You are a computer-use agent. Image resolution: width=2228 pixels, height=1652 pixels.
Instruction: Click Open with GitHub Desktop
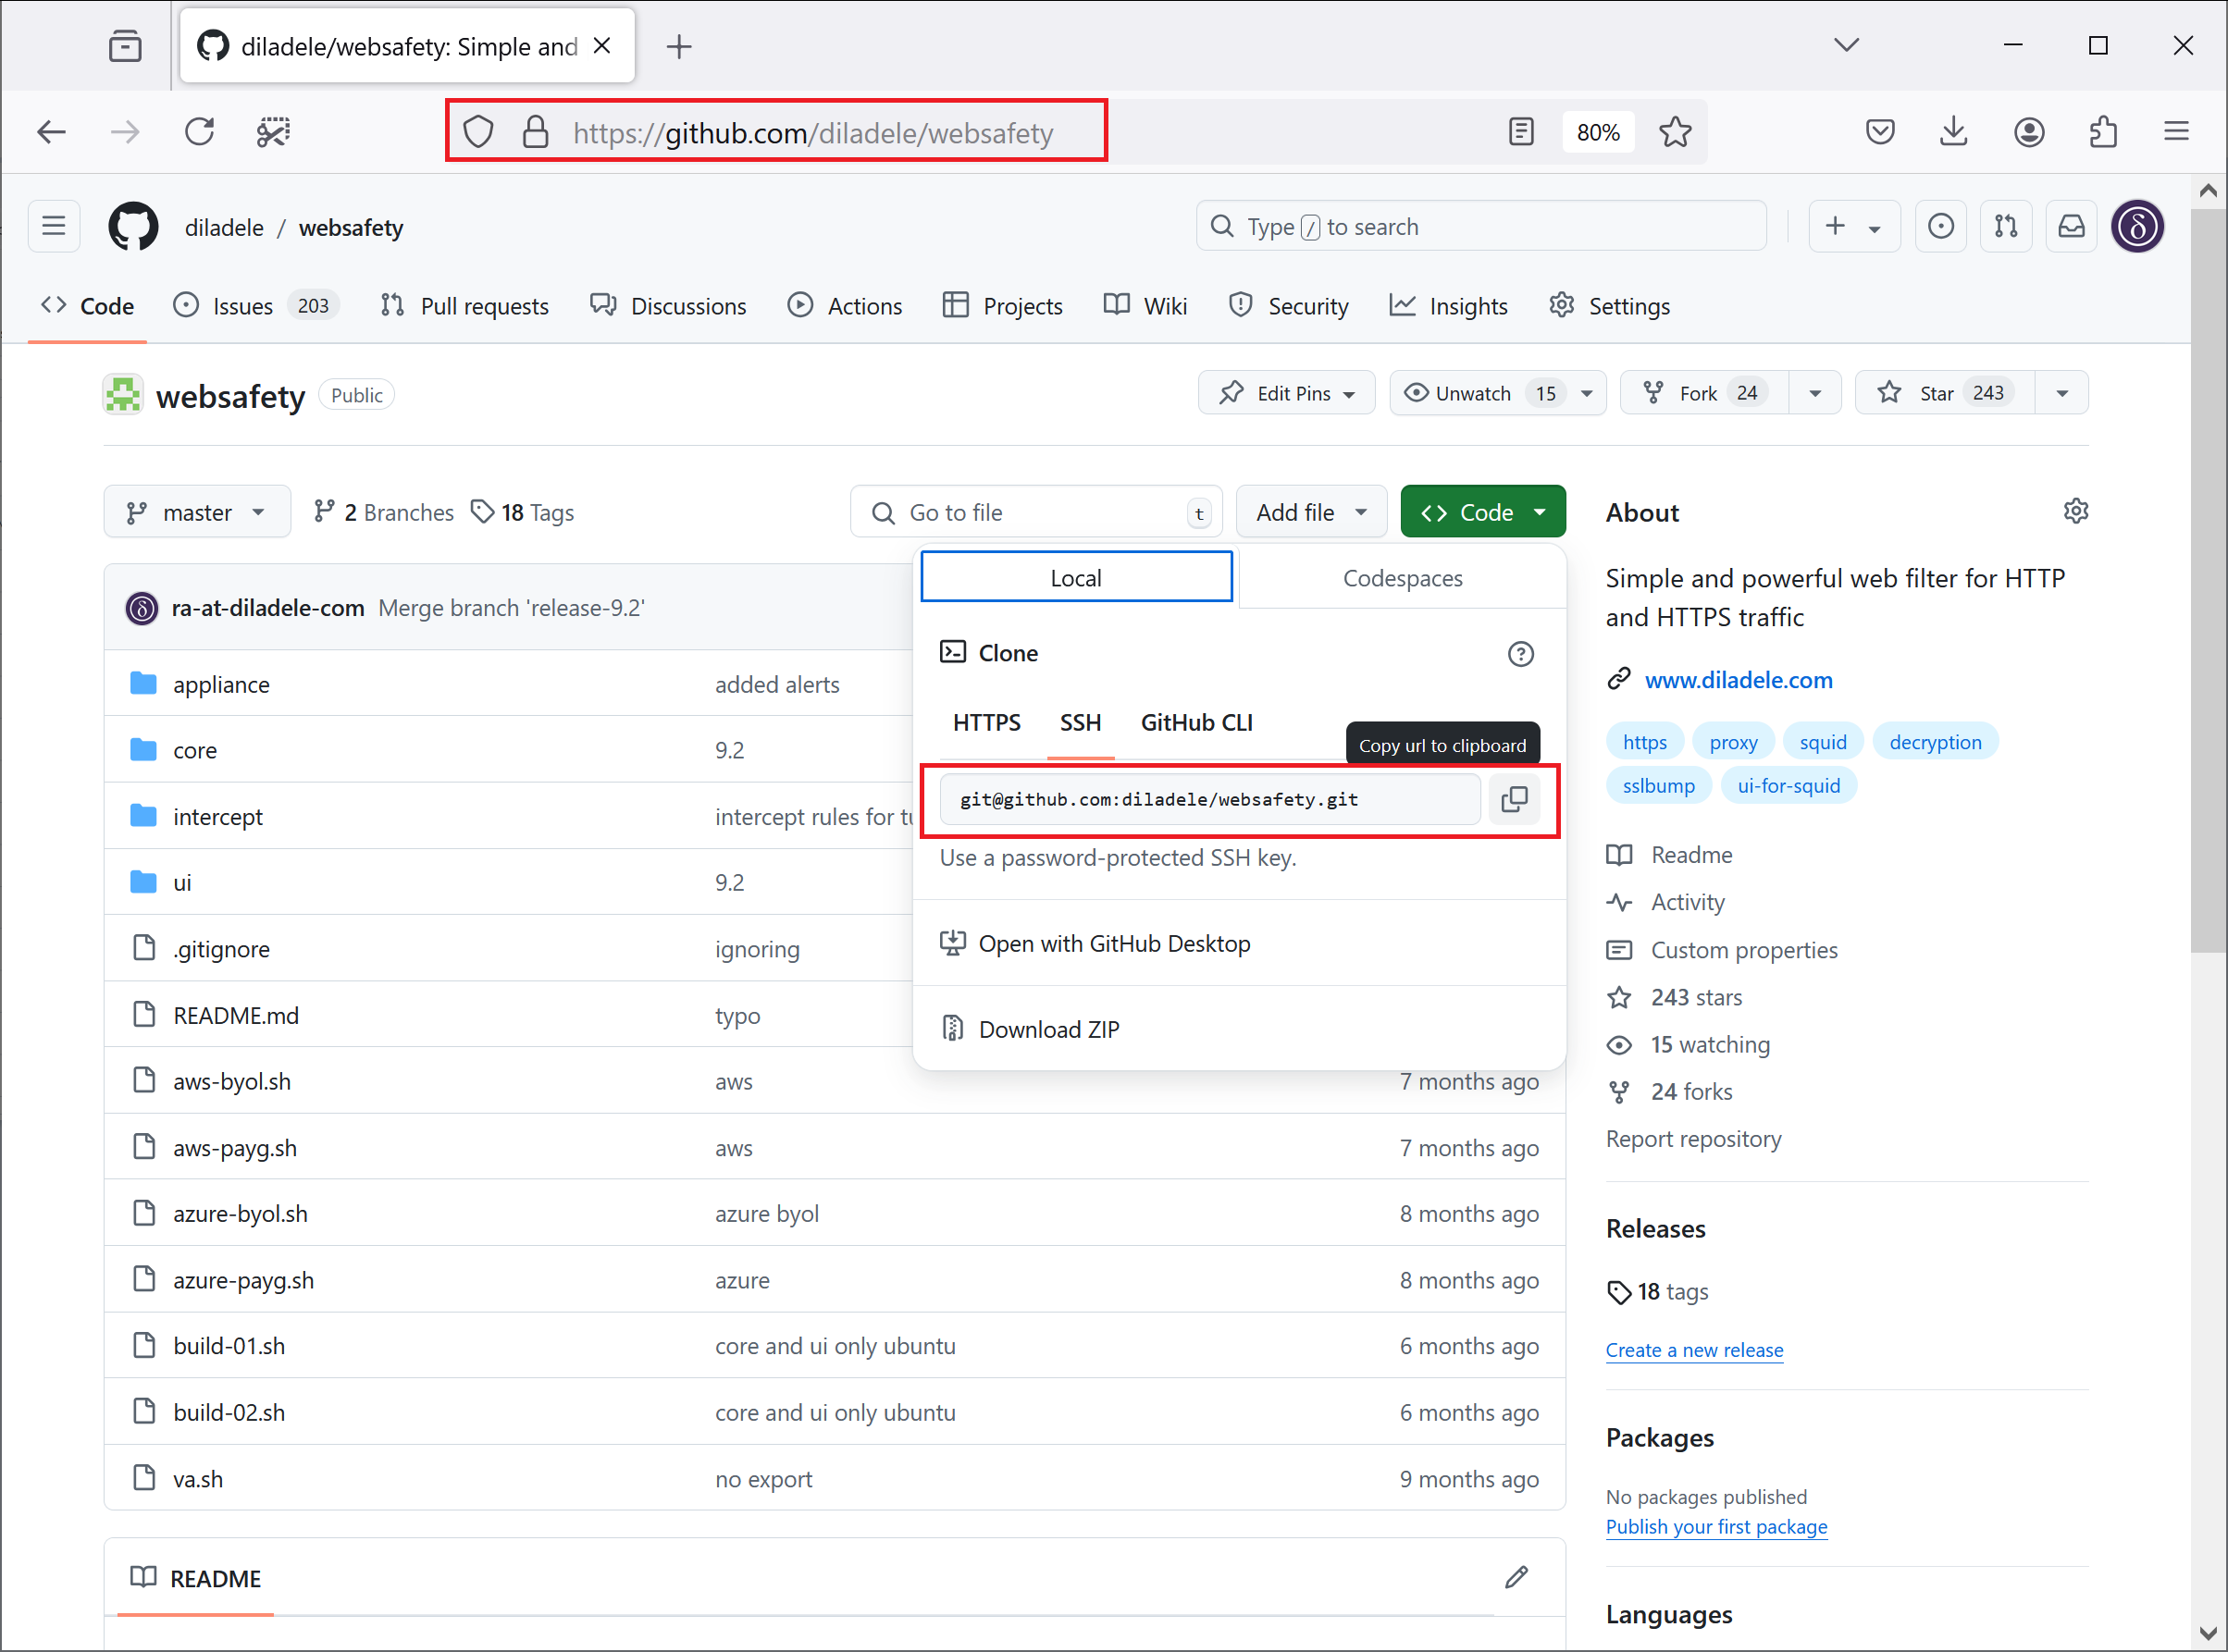point(1095,943)
